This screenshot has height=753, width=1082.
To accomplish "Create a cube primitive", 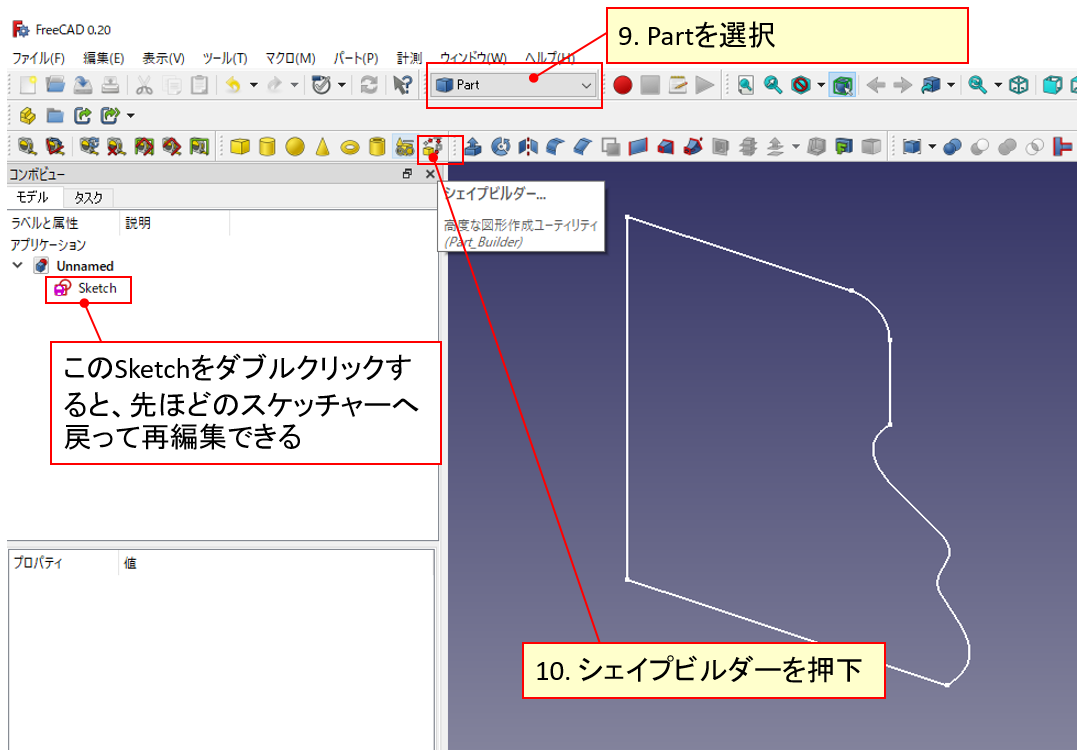I will 239,146.
